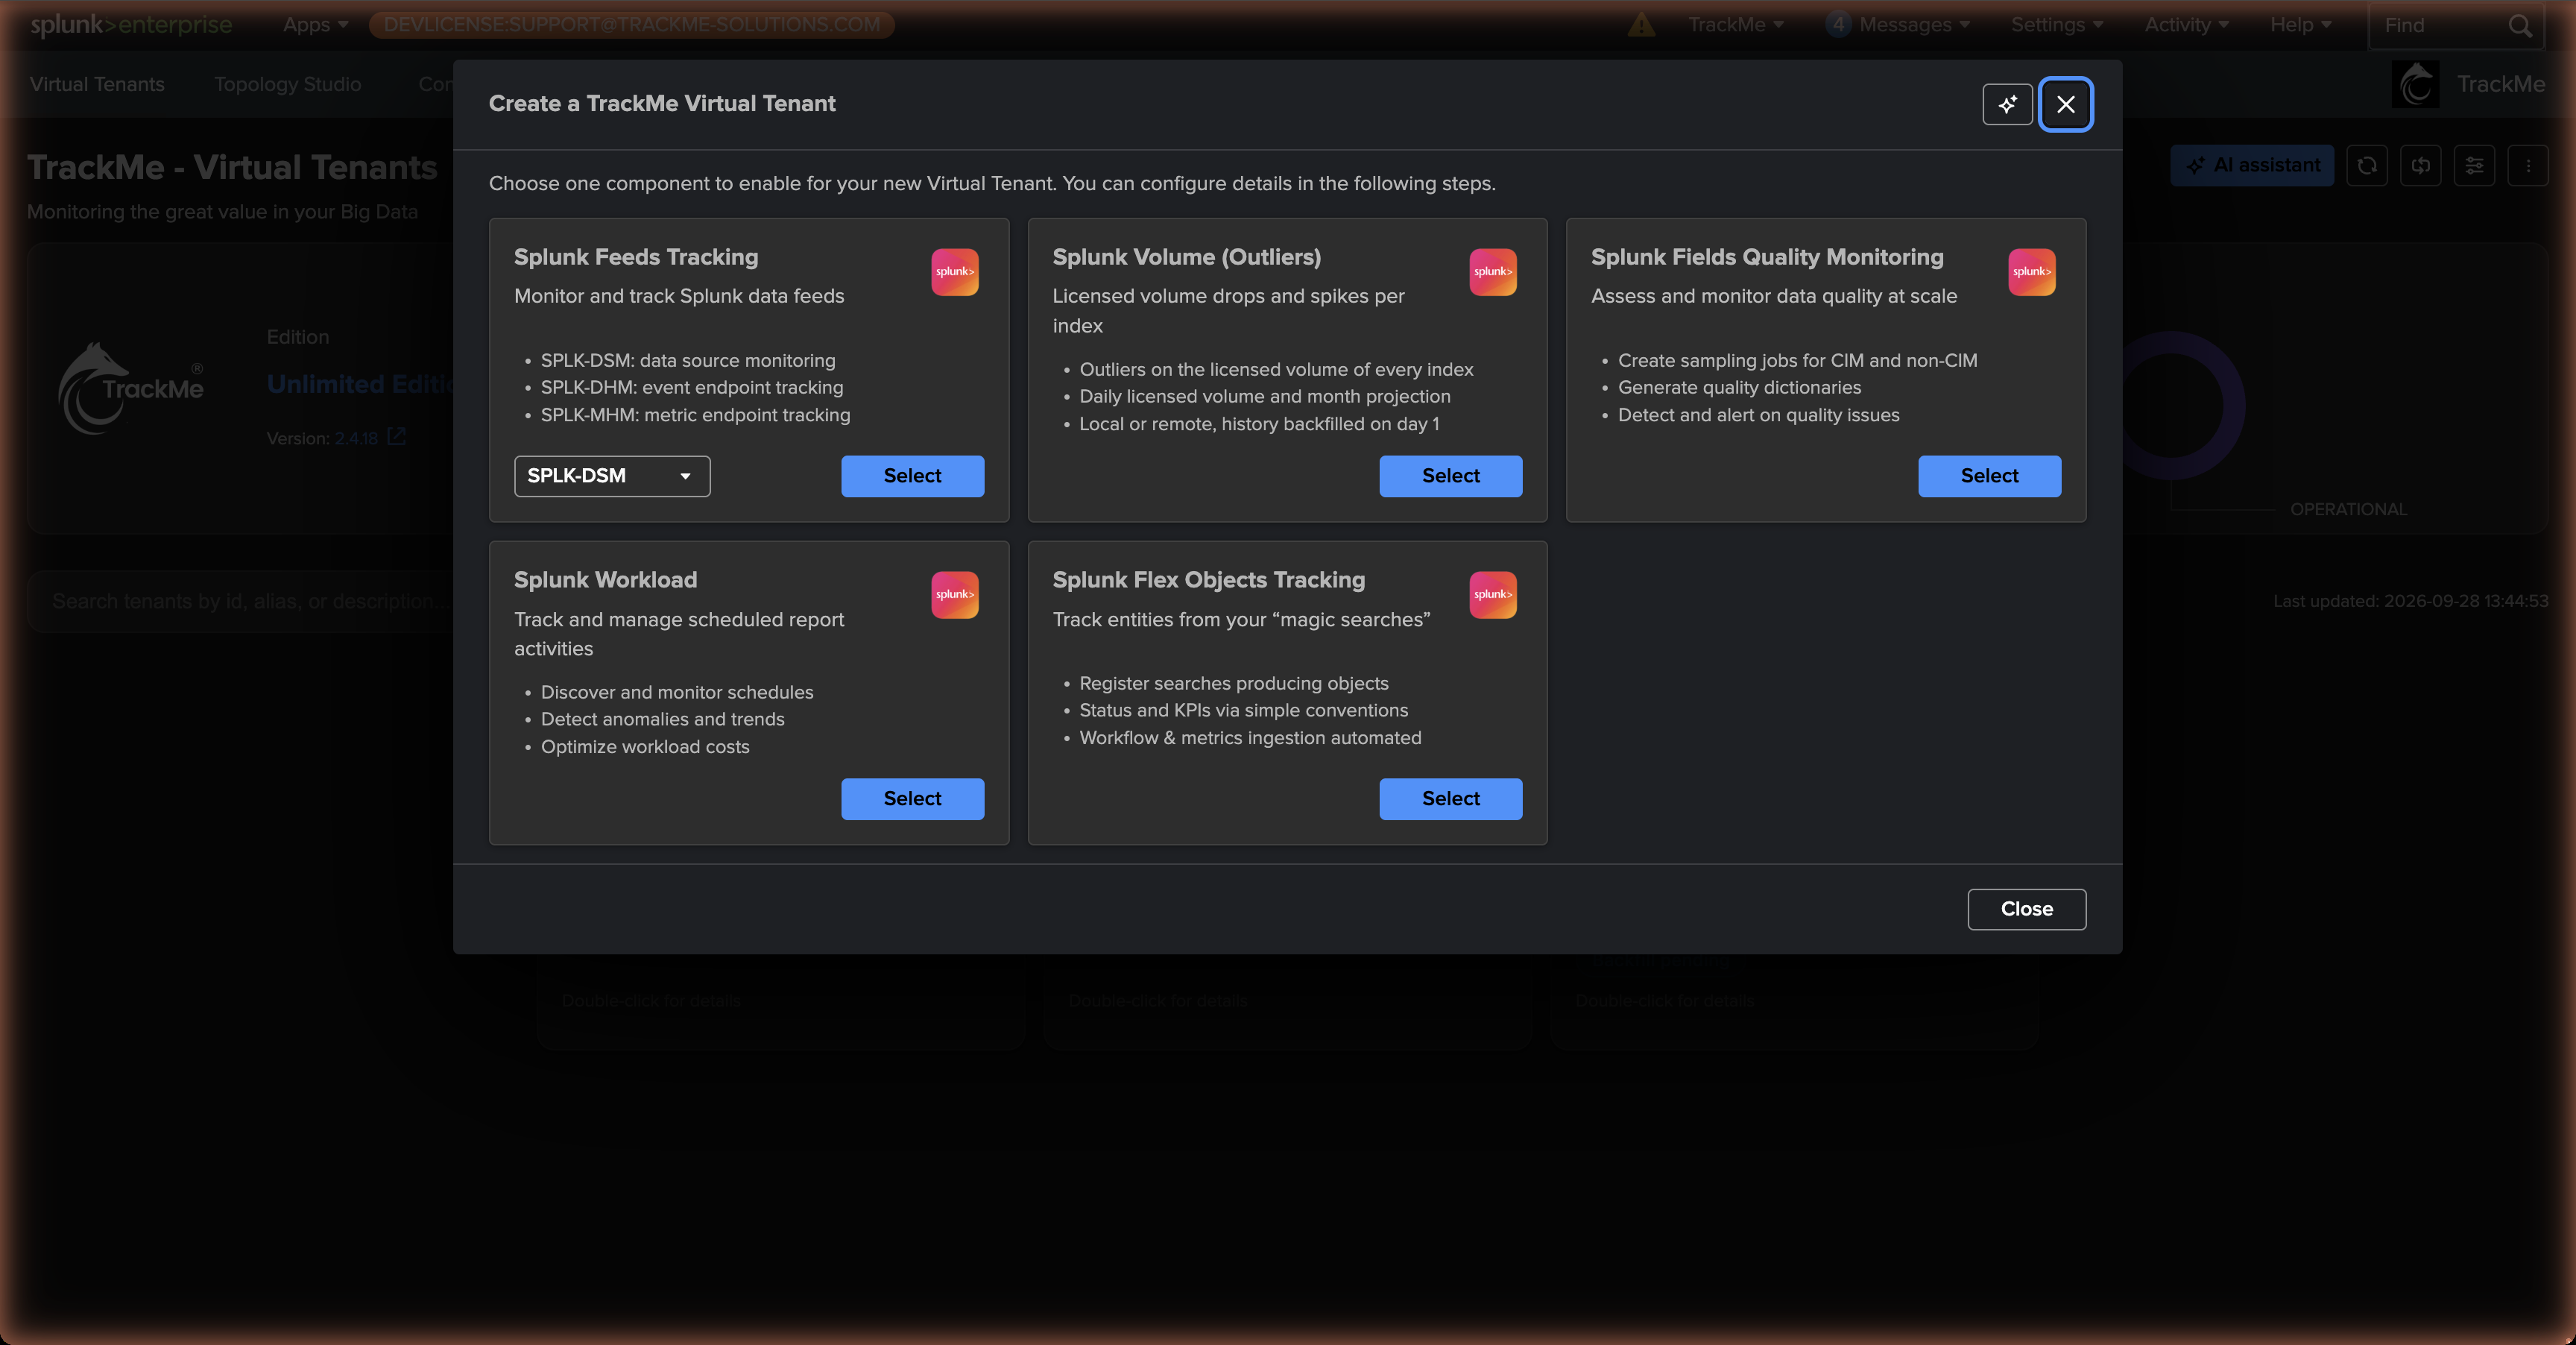Open the TrackMe user dropdown
This screenshot has width=2576, height=1345.
click(x=1735, y=25)
